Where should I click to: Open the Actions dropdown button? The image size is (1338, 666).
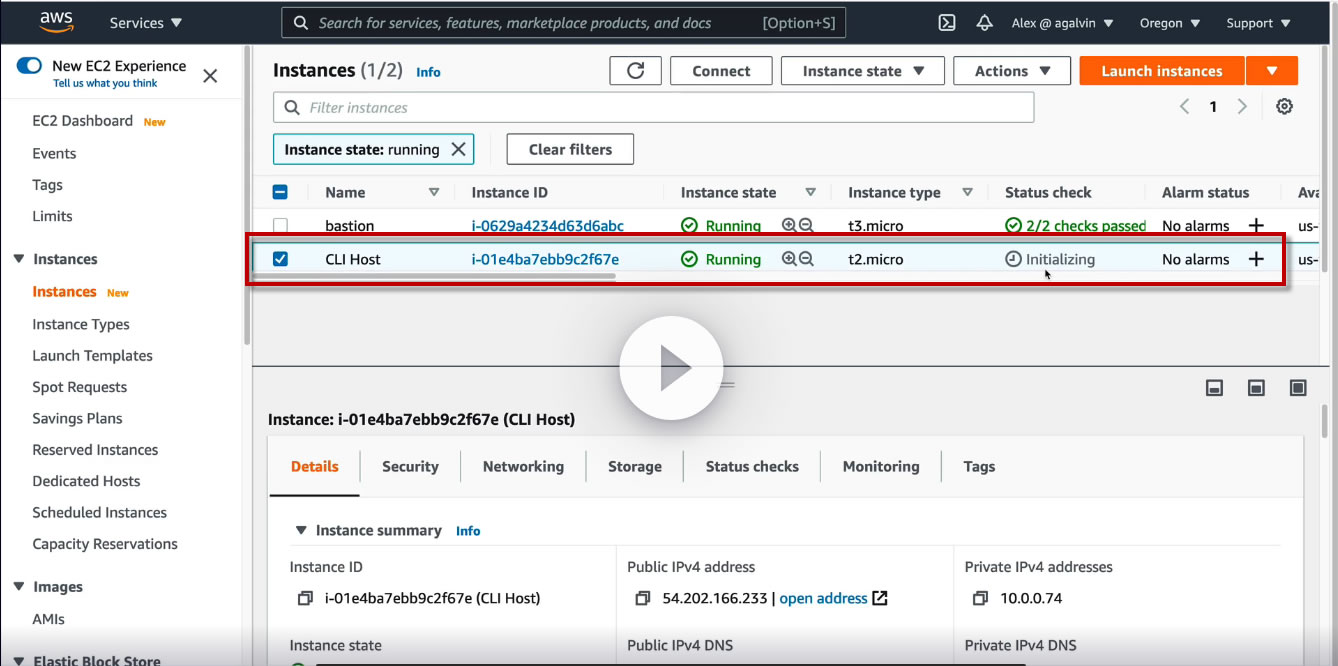(x=1013, y=71)
